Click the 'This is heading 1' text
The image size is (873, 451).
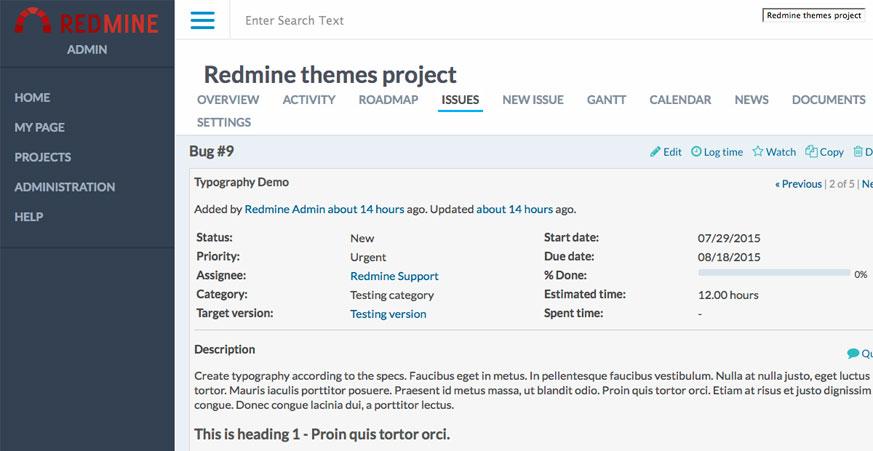point(322,434)
